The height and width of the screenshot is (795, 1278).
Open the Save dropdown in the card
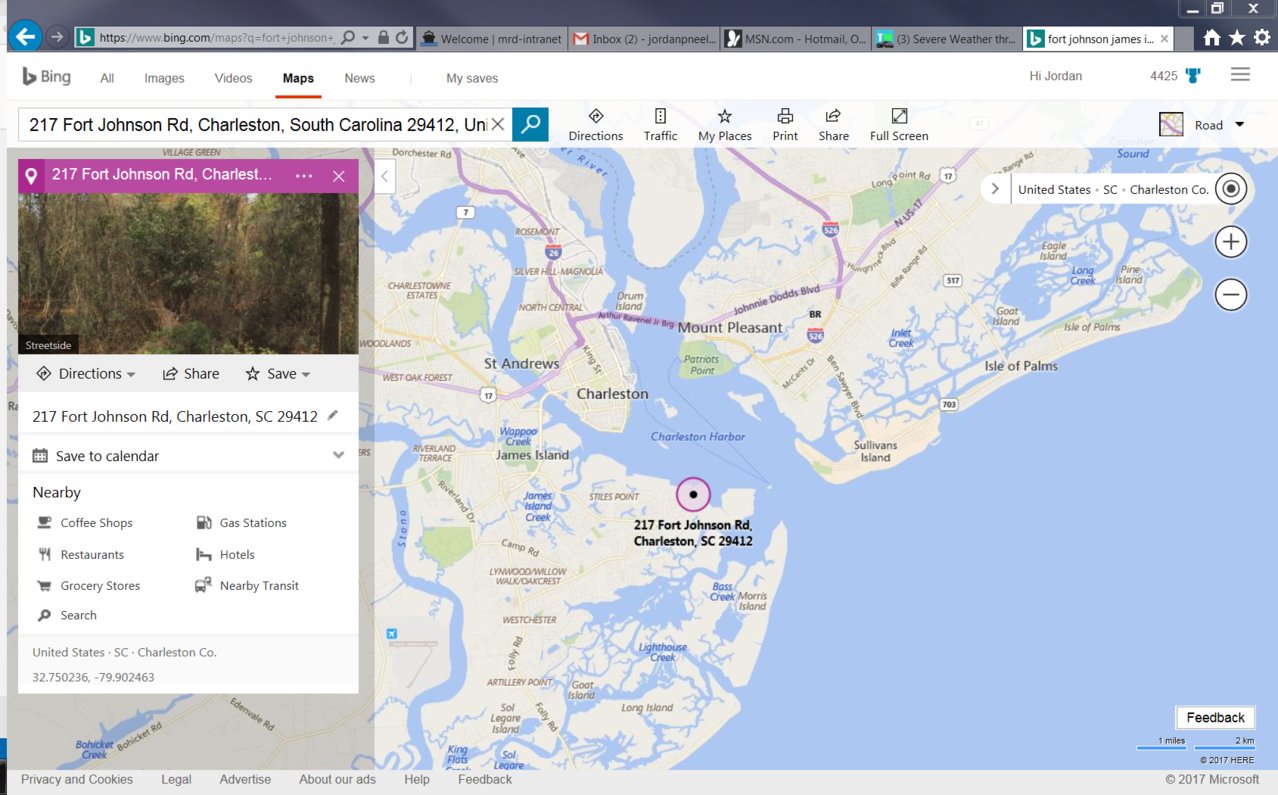coord(278,374)
